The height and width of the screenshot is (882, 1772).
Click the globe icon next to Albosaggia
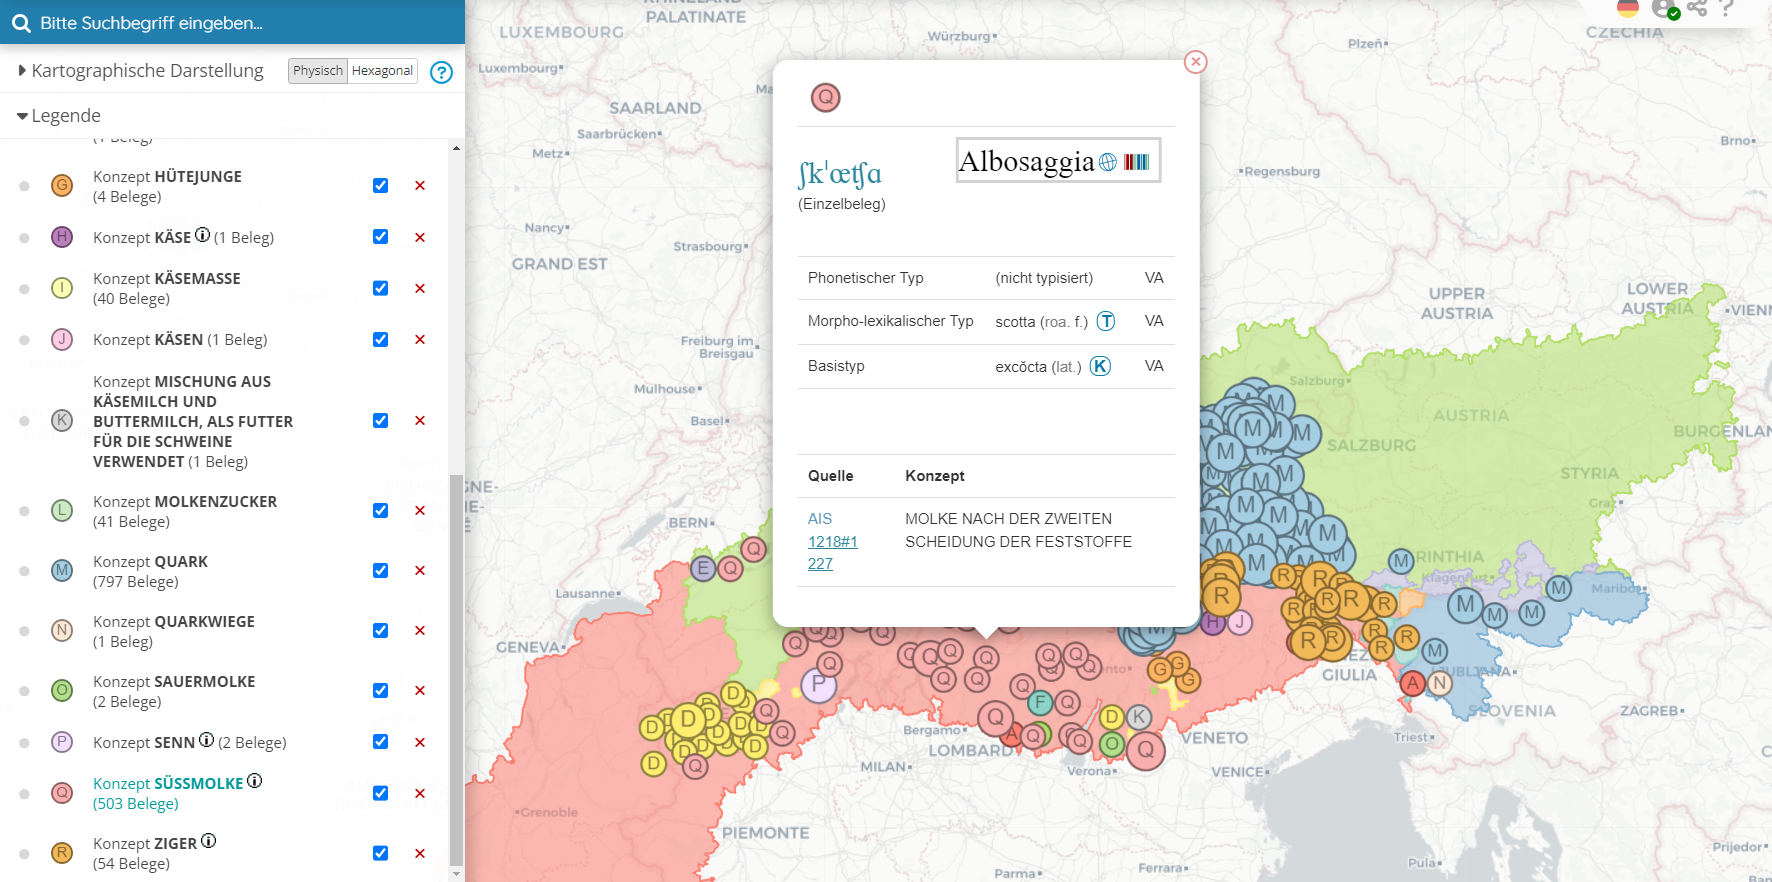pyautogui.click(x=1108, y=162)
